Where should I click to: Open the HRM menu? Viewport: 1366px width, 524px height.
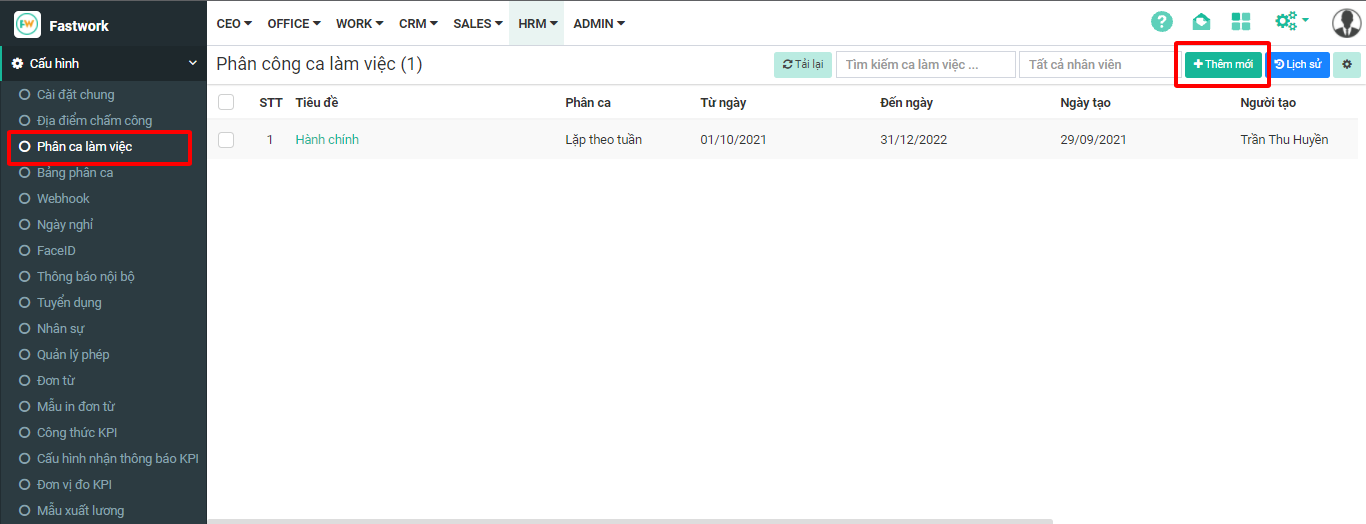537,23
